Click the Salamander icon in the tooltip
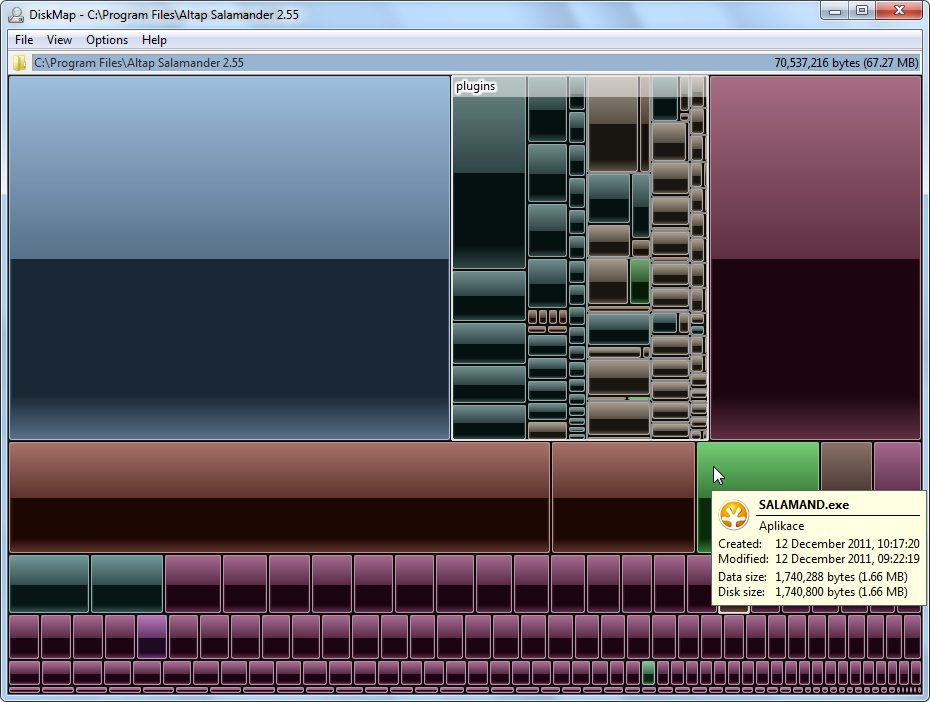 point(734,515)
